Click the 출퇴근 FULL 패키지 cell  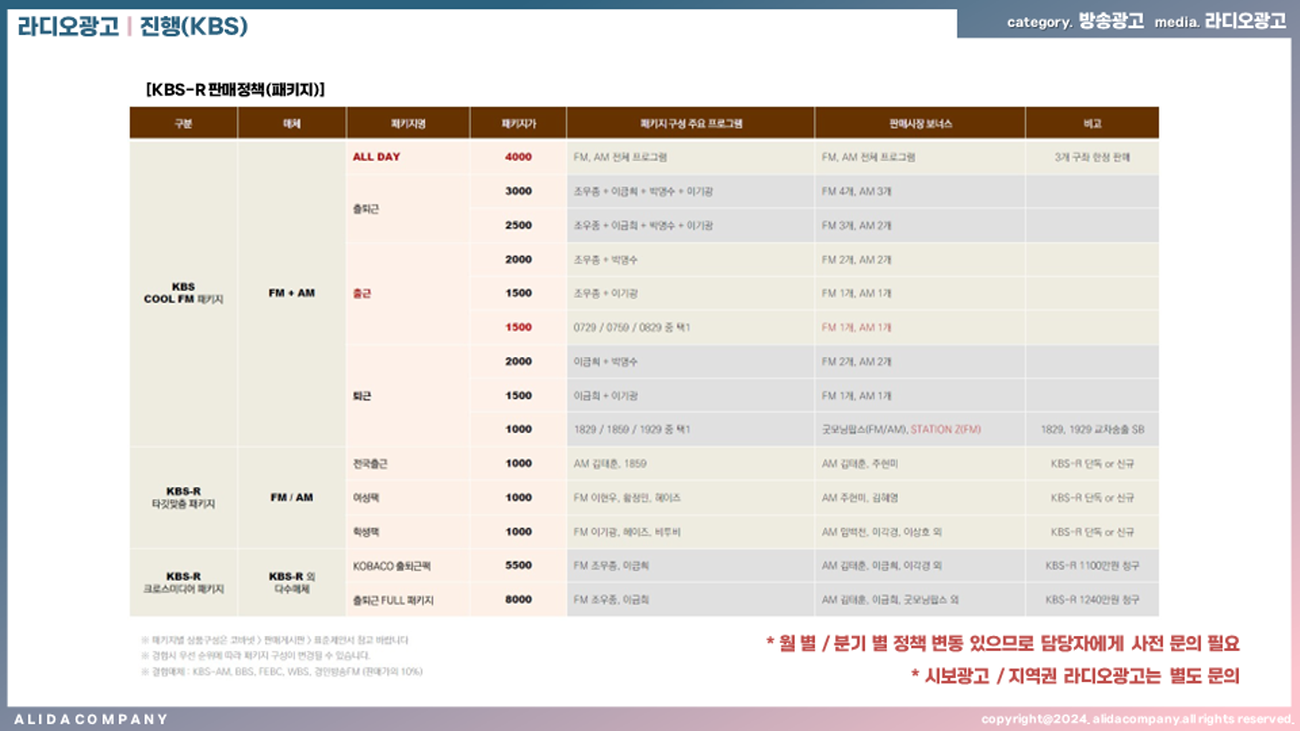(393, 600)
